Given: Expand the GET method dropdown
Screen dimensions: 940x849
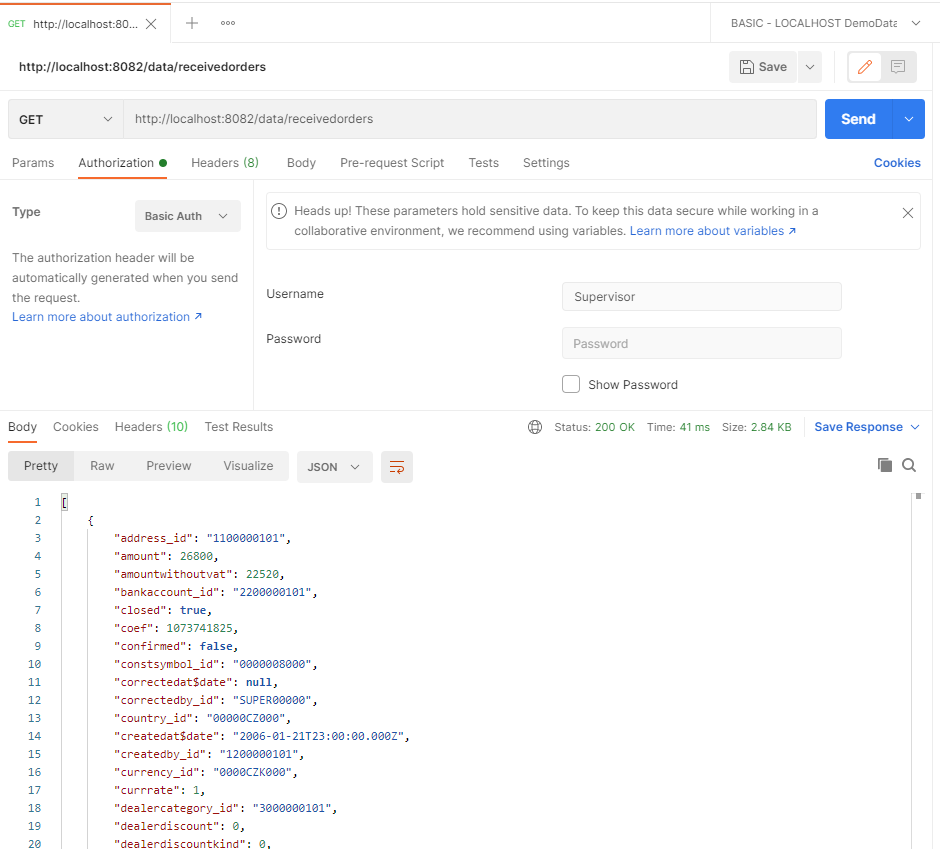Looking at the screenshot, I should (x=66, y=119).
